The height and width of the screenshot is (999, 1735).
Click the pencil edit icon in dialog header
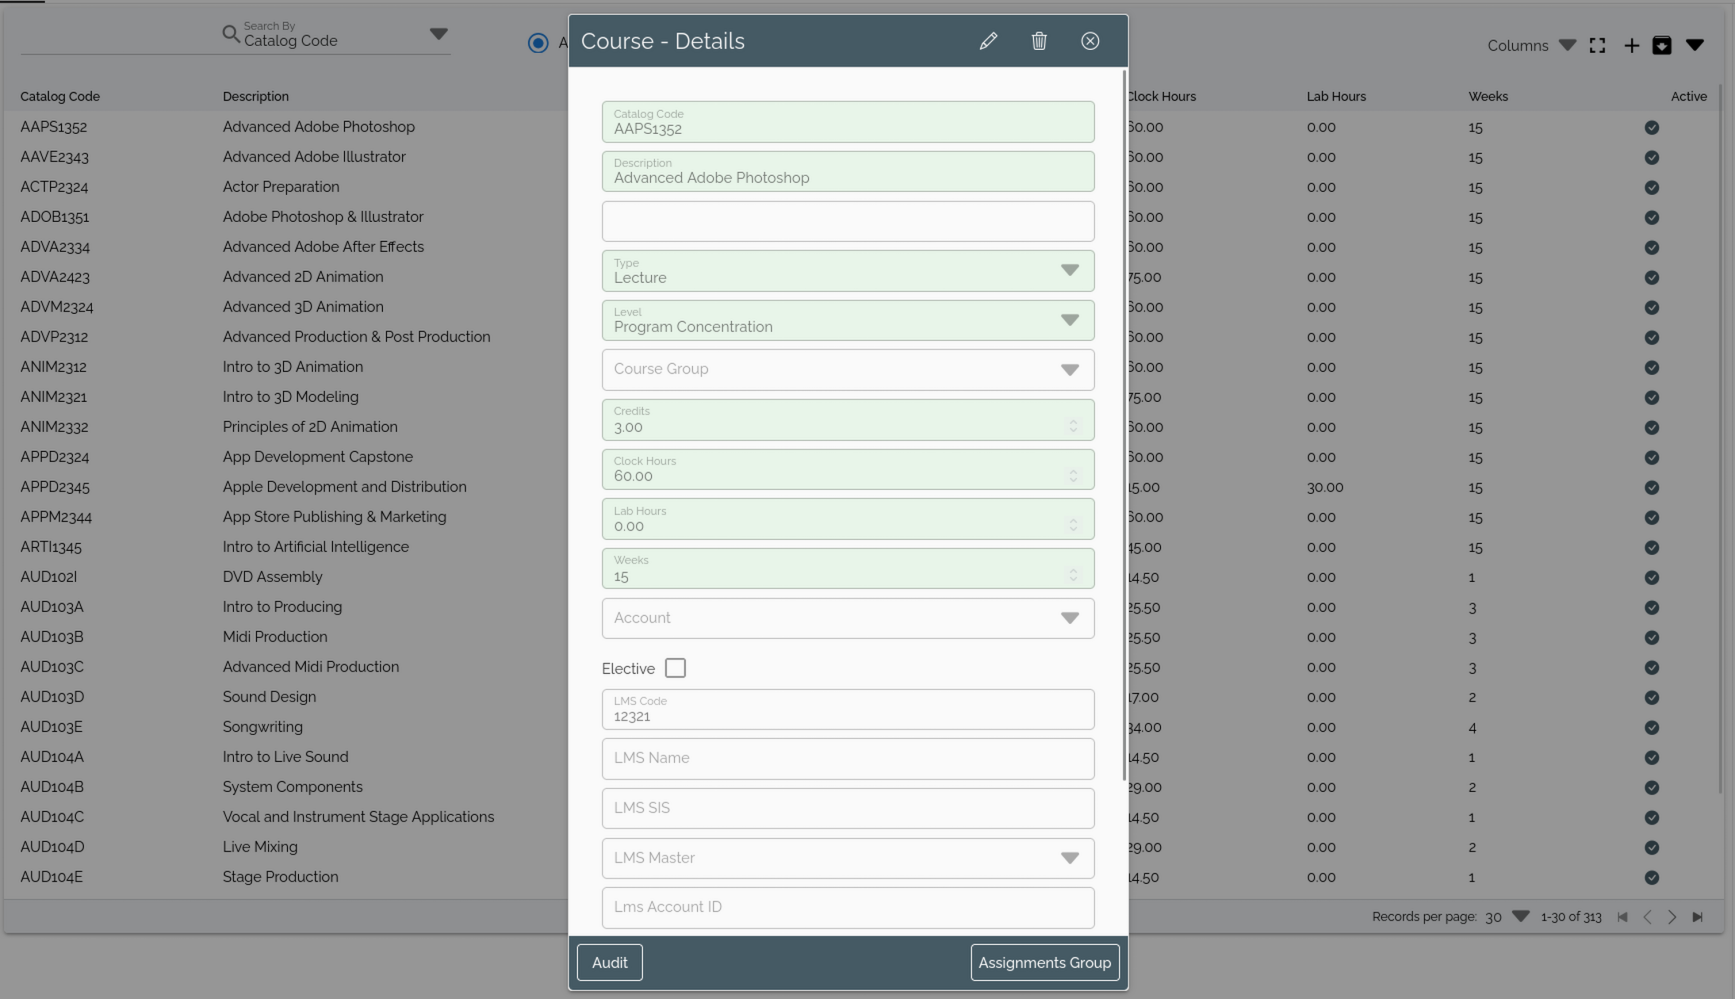click(988, 41)
